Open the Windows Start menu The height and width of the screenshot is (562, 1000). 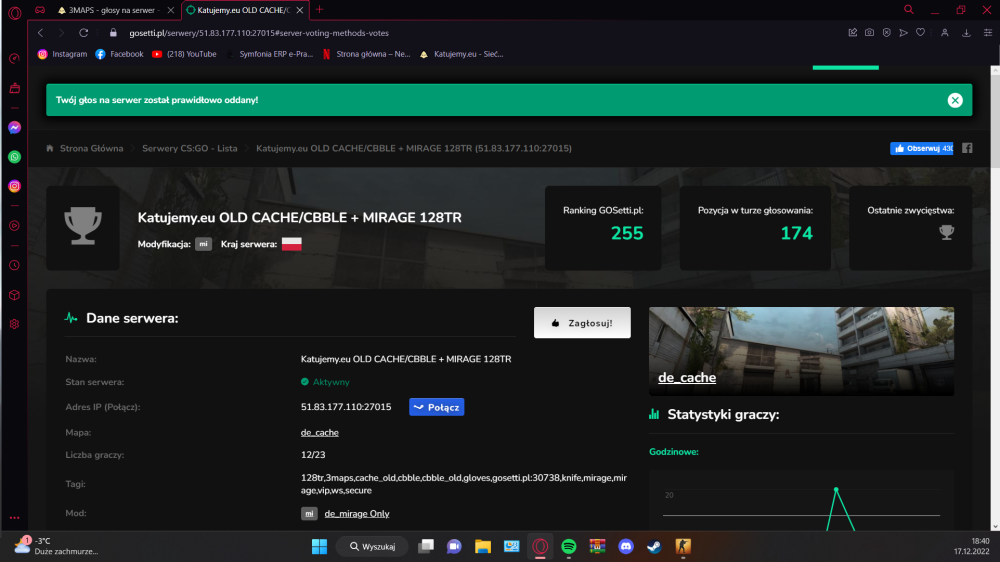(x=319, y=547)
